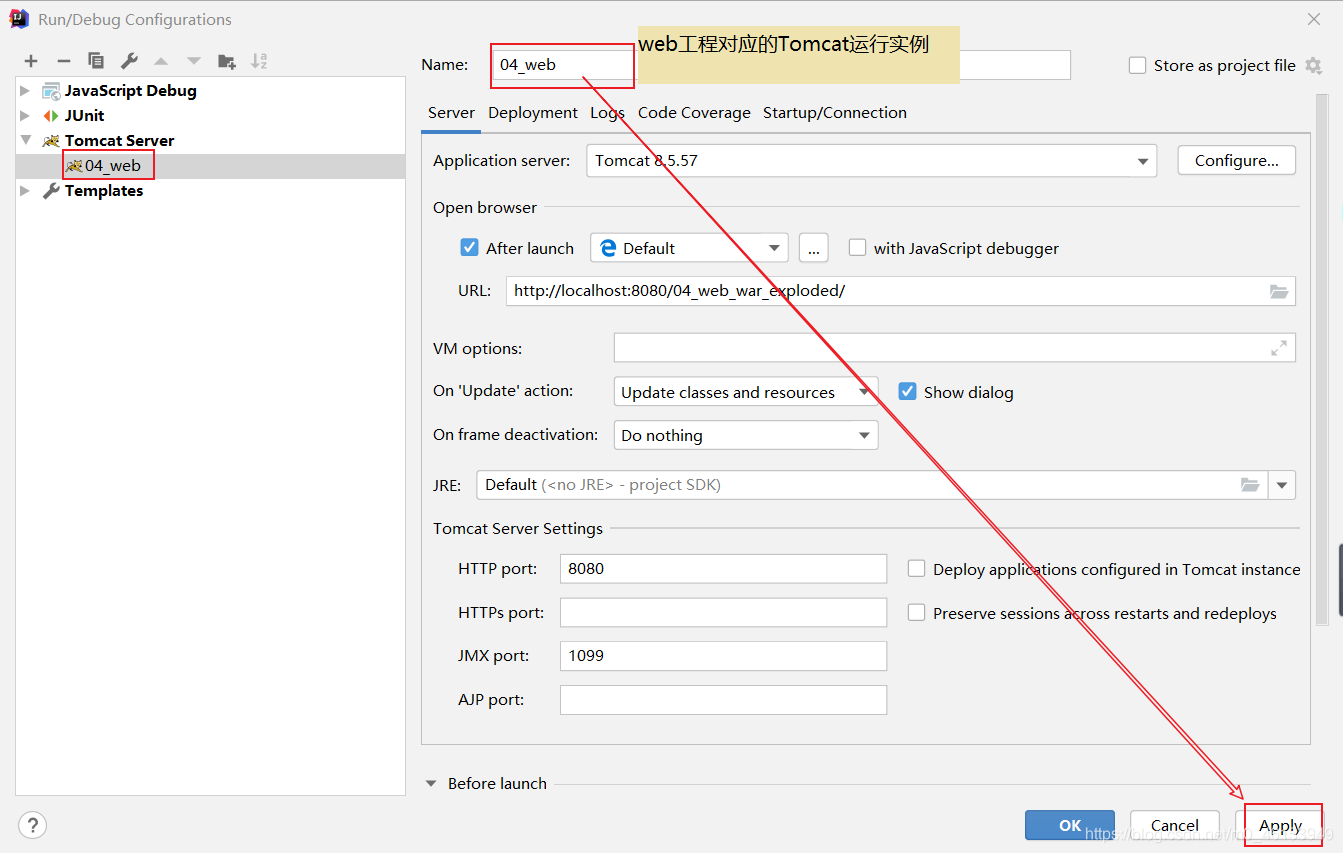1343x853 pixels.
Task: Click JavaScript Debug node icon
Action: click(51, 90)
